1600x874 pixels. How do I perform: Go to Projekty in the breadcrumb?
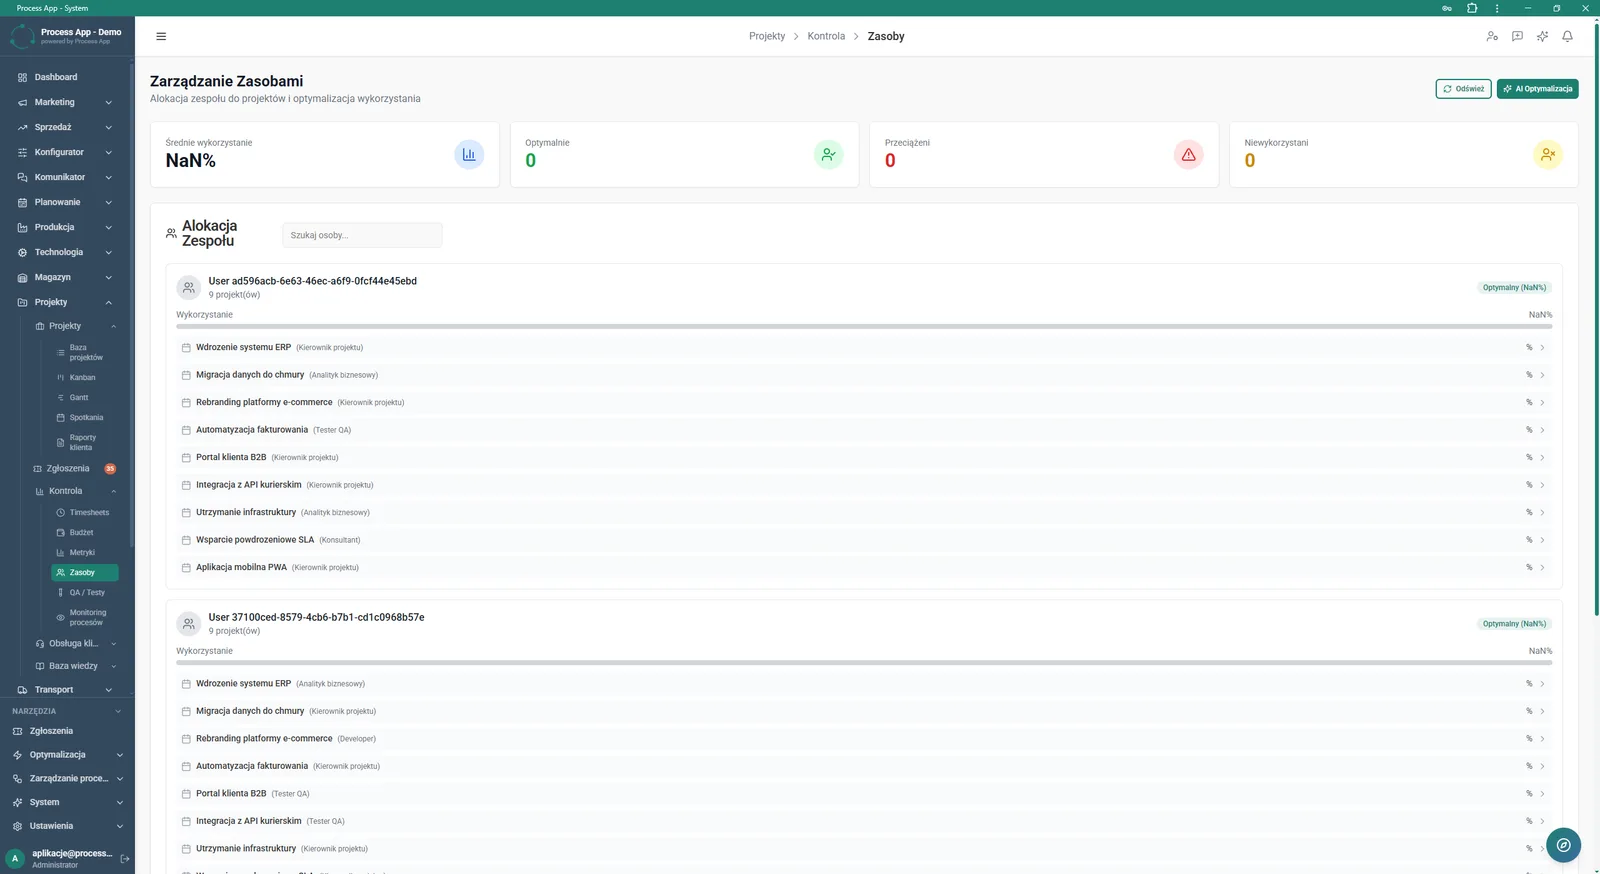click(x=767, y=36)
